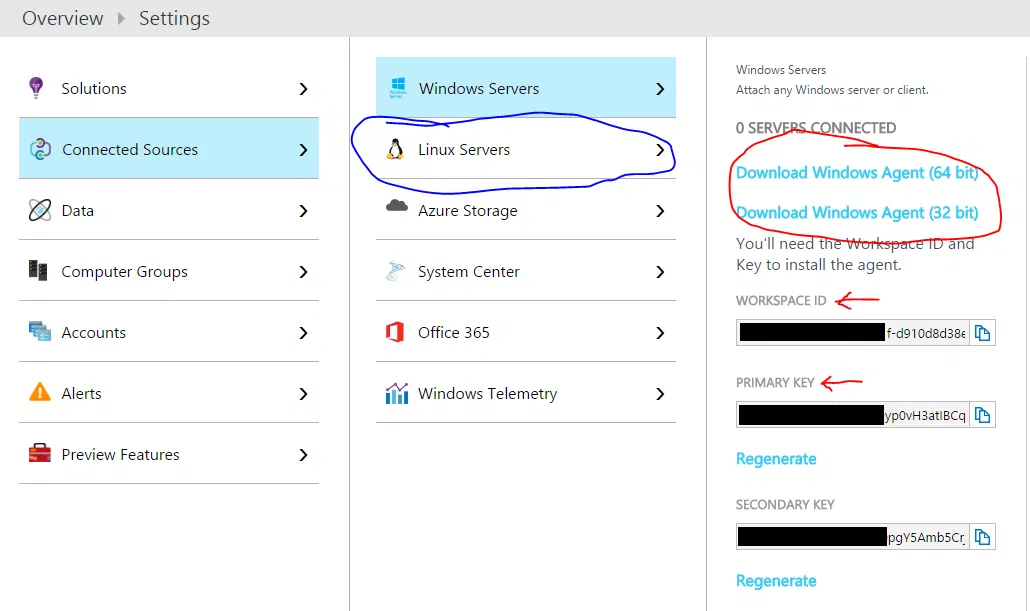Select the Connected Sources section
The width and height of the screenshot is (1030, 611).
[169, 148]
